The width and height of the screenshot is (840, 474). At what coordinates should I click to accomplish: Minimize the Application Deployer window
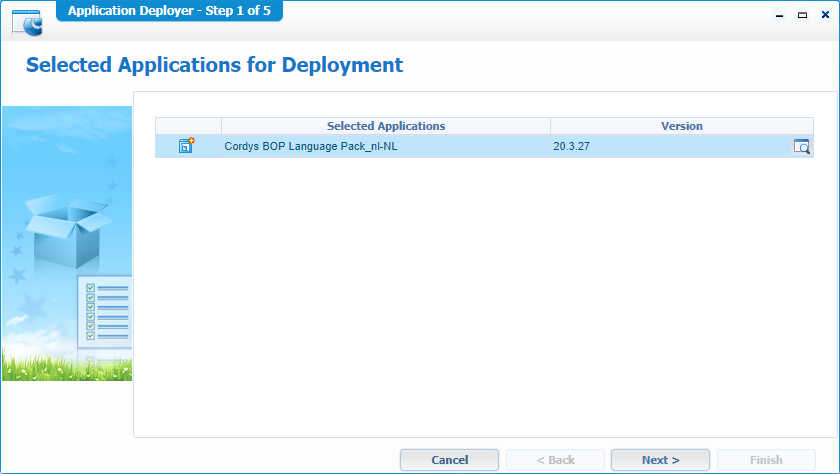[x=779, y=15]
